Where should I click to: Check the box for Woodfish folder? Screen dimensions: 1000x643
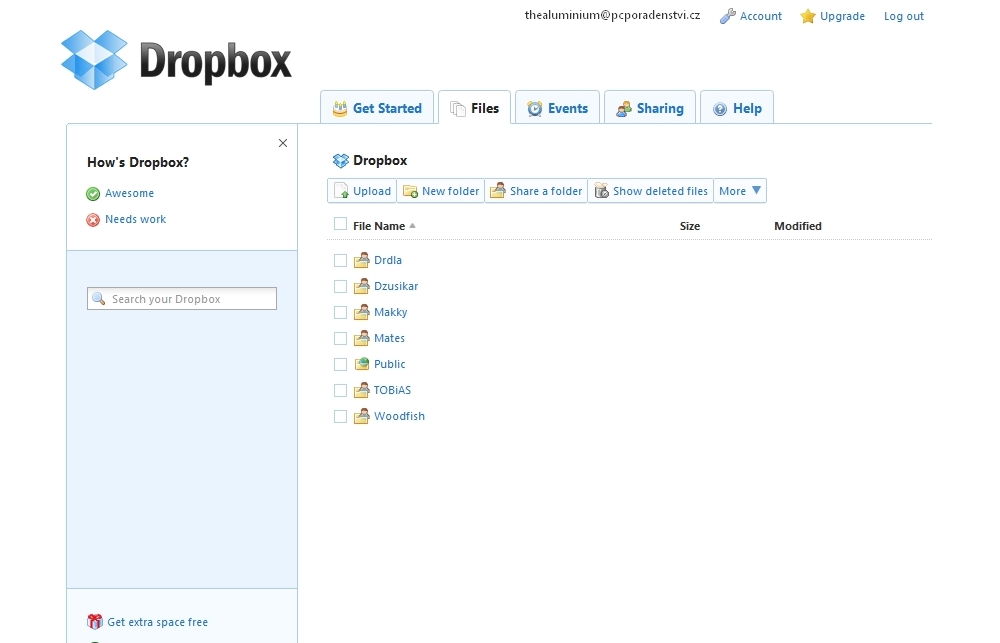[341, 417]
